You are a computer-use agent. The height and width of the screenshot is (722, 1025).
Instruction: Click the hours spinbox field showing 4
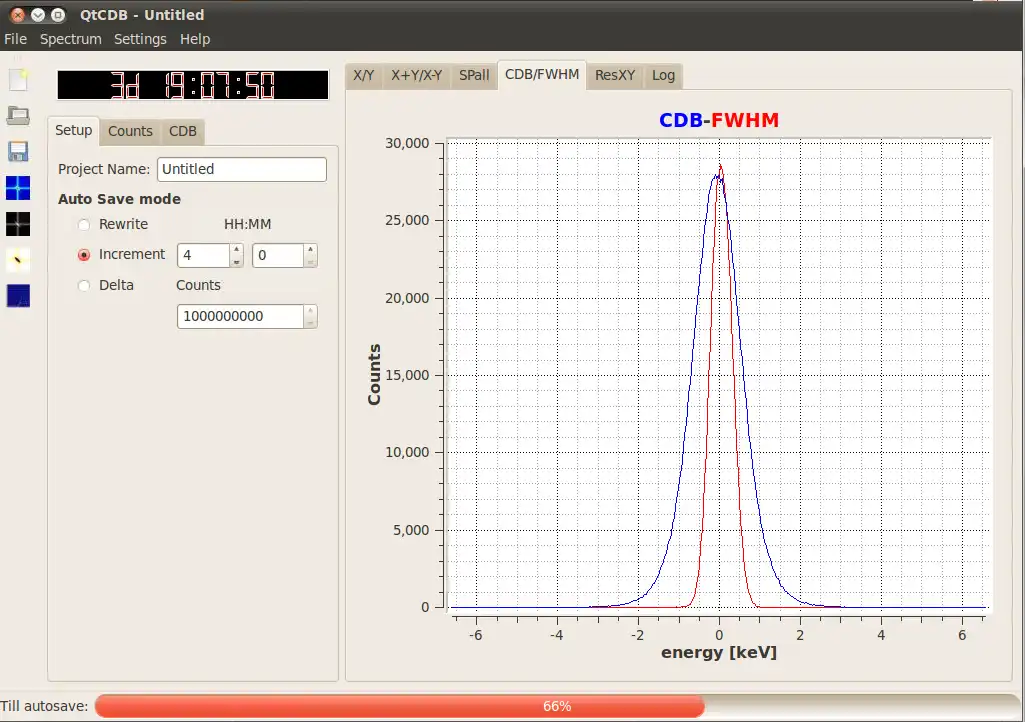click(204, 255)
